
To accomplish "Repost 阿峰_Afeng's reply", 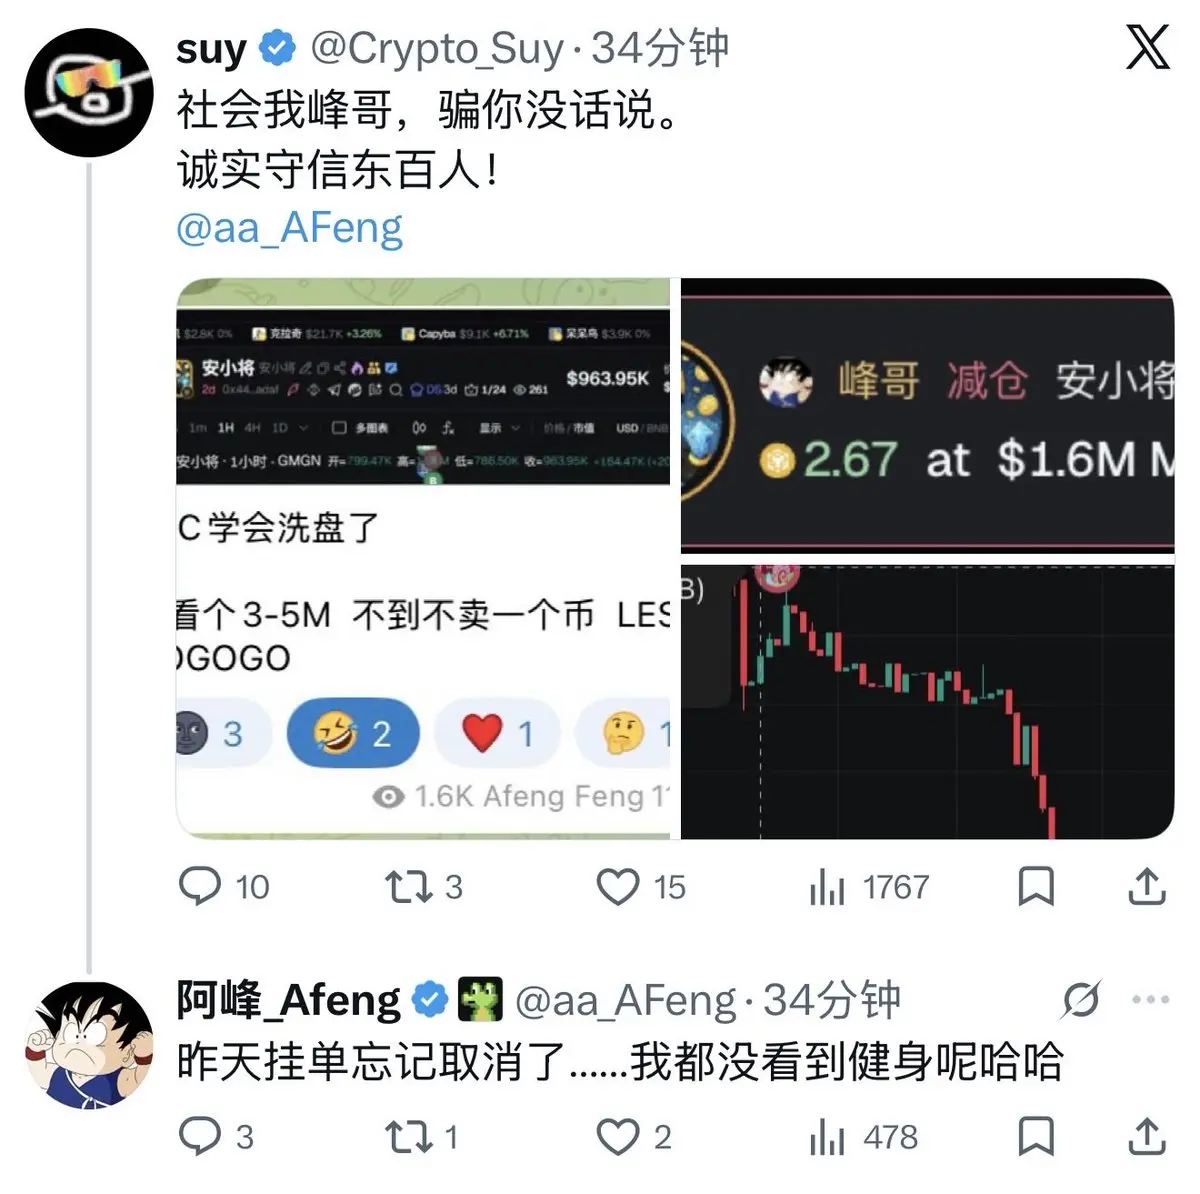I will (x=422, y=1137).
